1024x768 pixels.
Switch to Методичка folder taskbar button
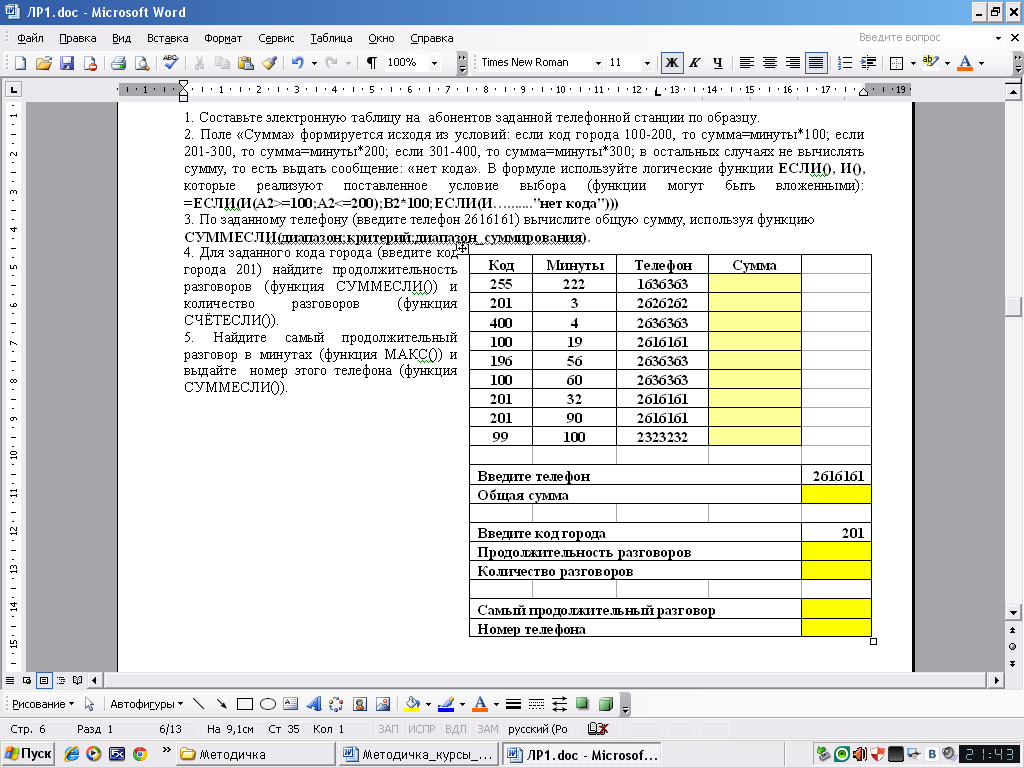pyautogui.click(x=255, y=754)
